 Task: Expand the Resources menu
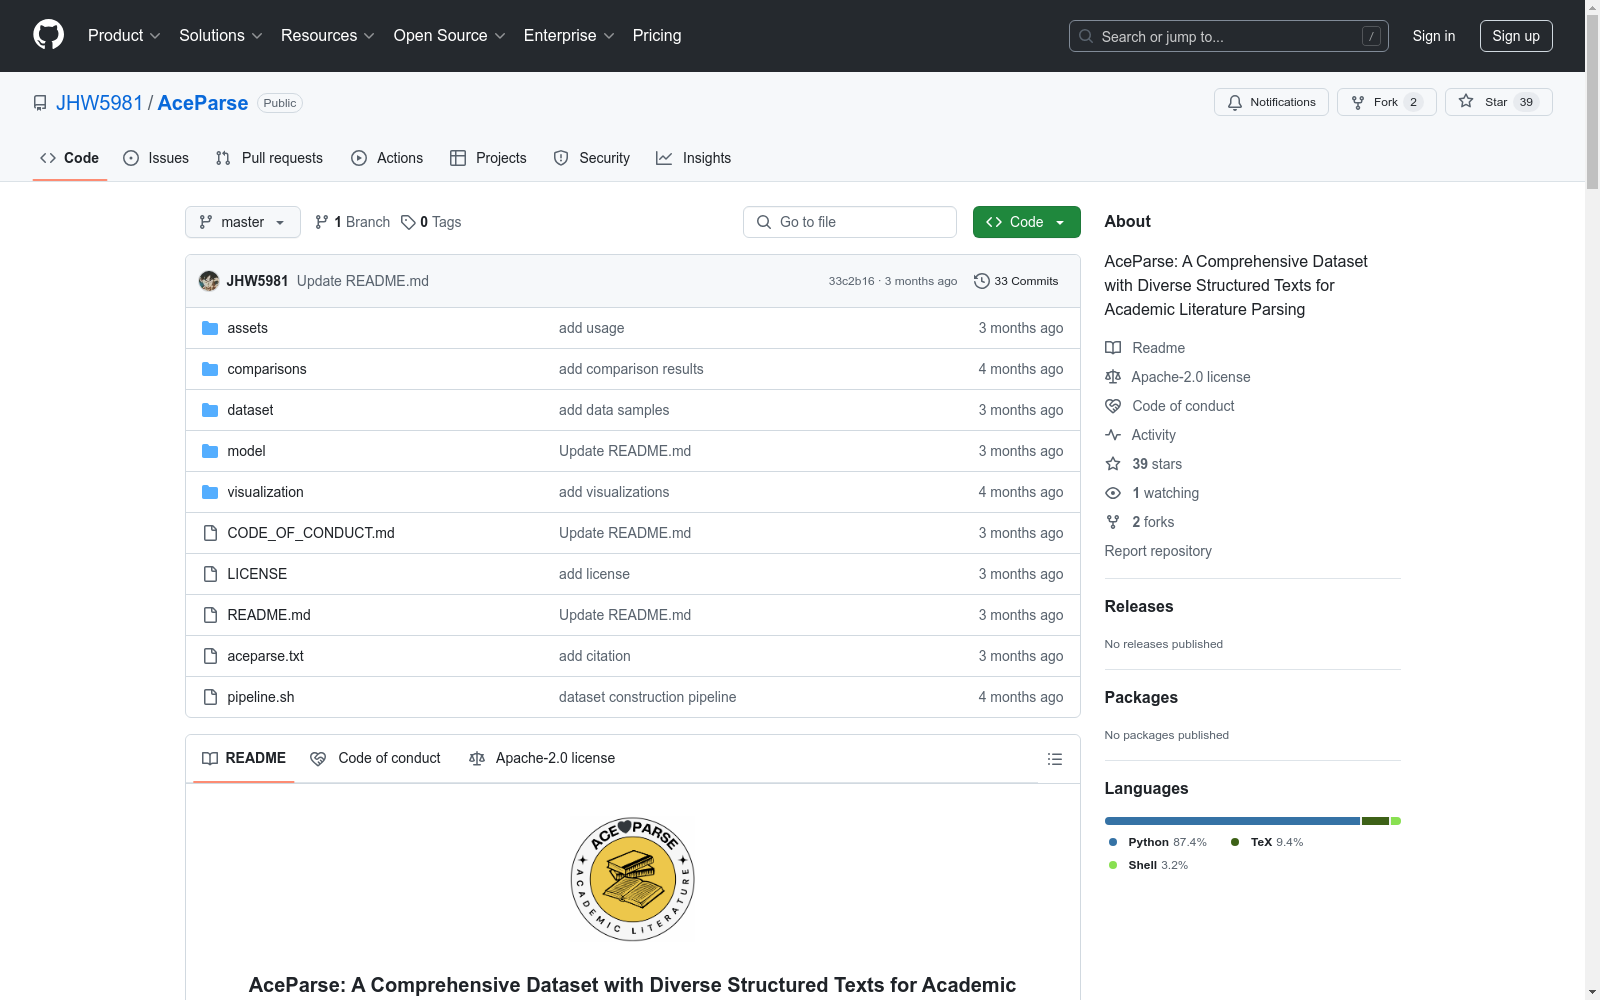328,35
